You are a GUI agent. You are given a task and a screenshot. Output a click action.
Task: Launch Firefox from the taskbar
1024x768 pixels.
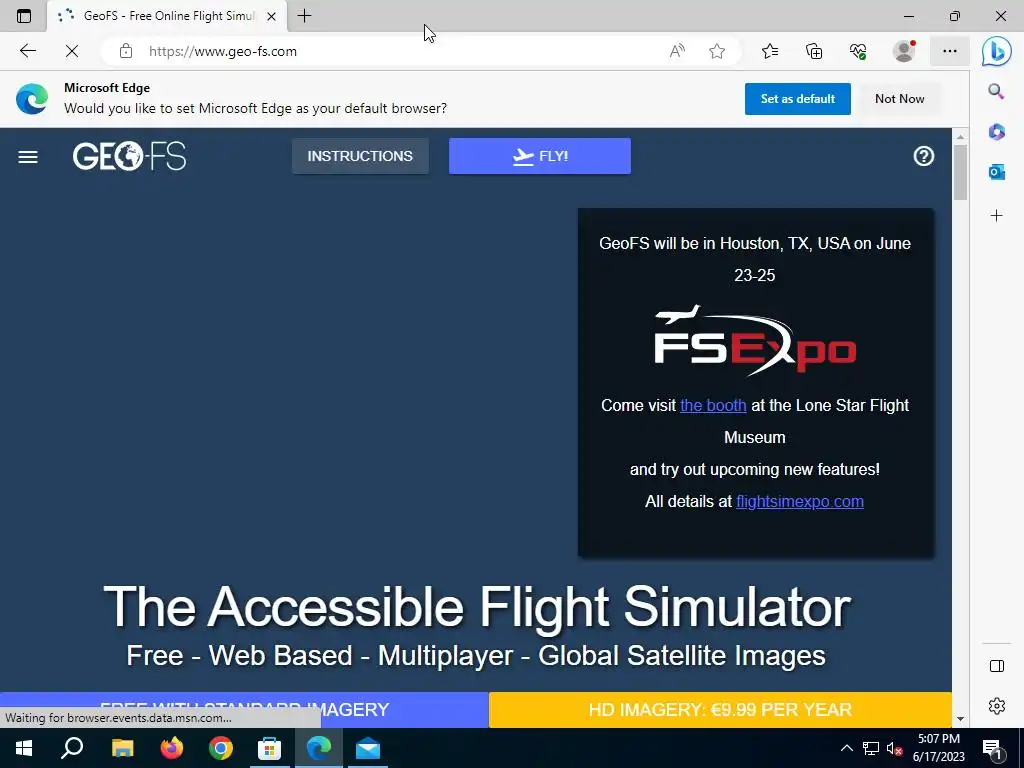[172, 748]
